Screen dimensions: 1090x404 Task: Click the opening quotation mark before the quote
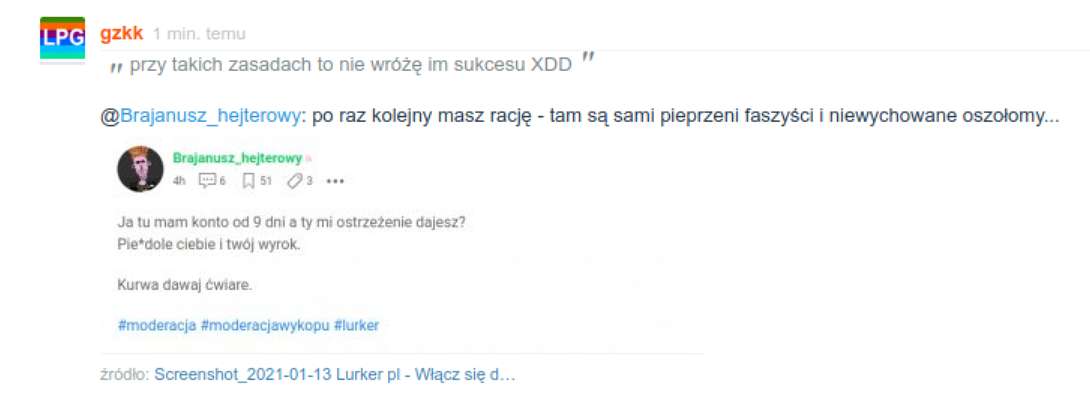pyautogui.click(x=117, y=68)
